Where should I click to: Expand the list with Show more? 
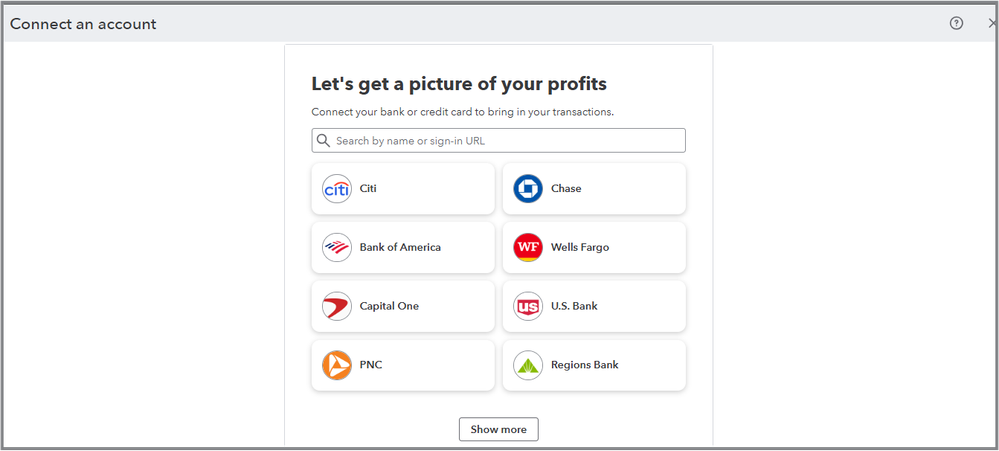tap(499, 429)
